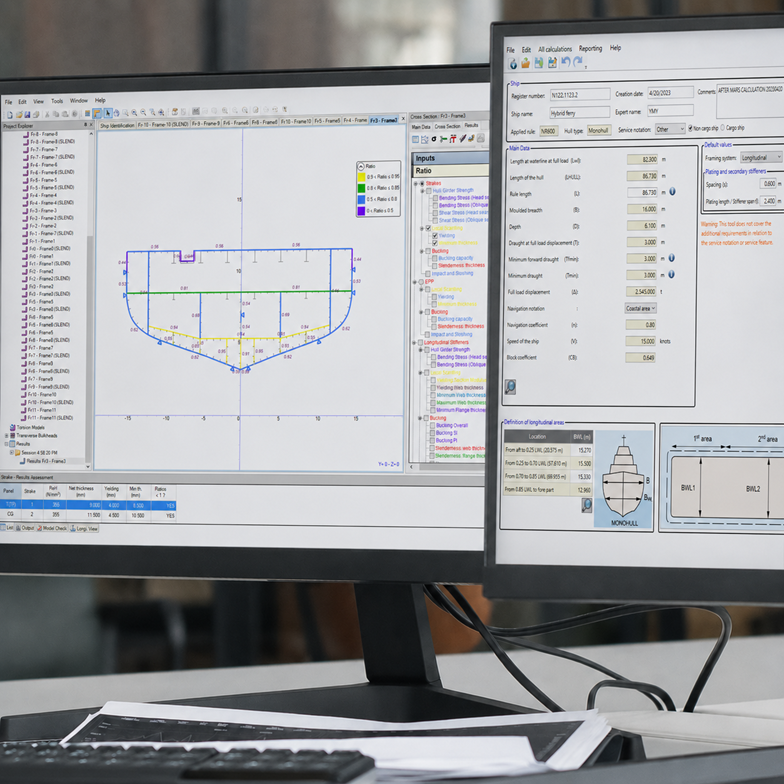Open the Tools menu on left monitor
Viewport: 784px width, 784px height.
point(57,101)
